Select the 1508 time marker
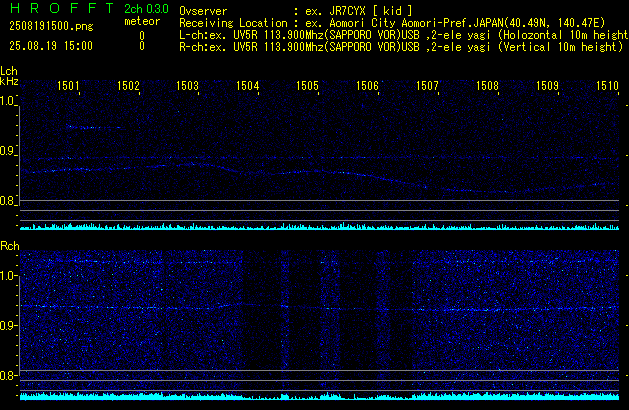This screenshot has height=410, width=629. tap(487, 86)
